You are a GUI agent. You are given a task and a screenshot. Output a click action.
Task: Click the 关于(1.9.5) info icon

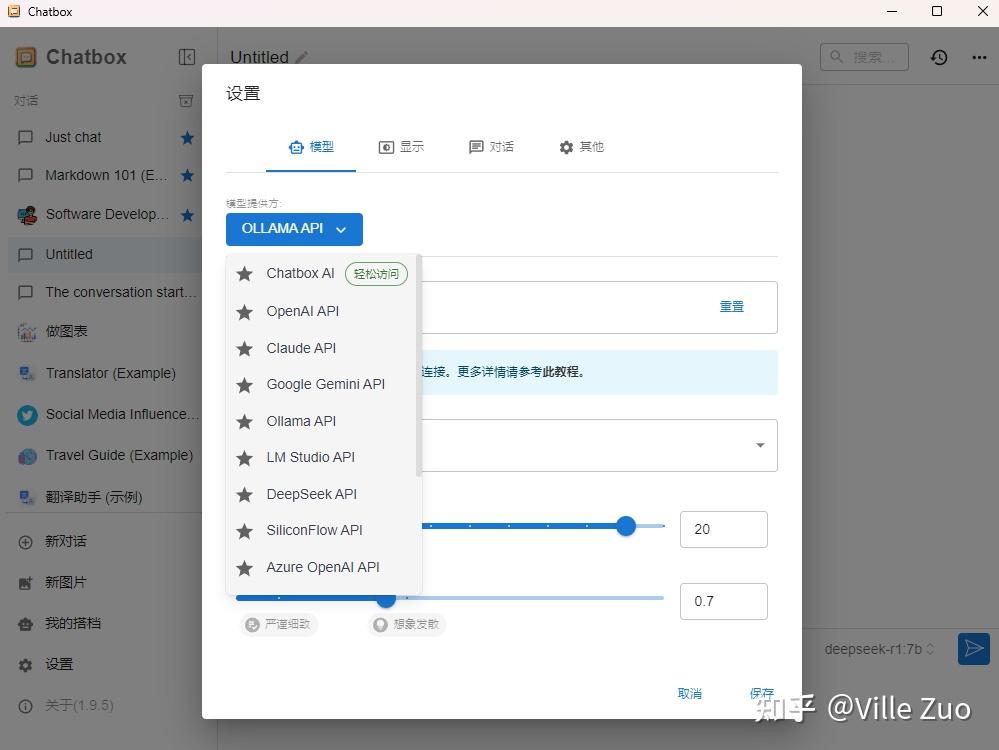point(24,705)
